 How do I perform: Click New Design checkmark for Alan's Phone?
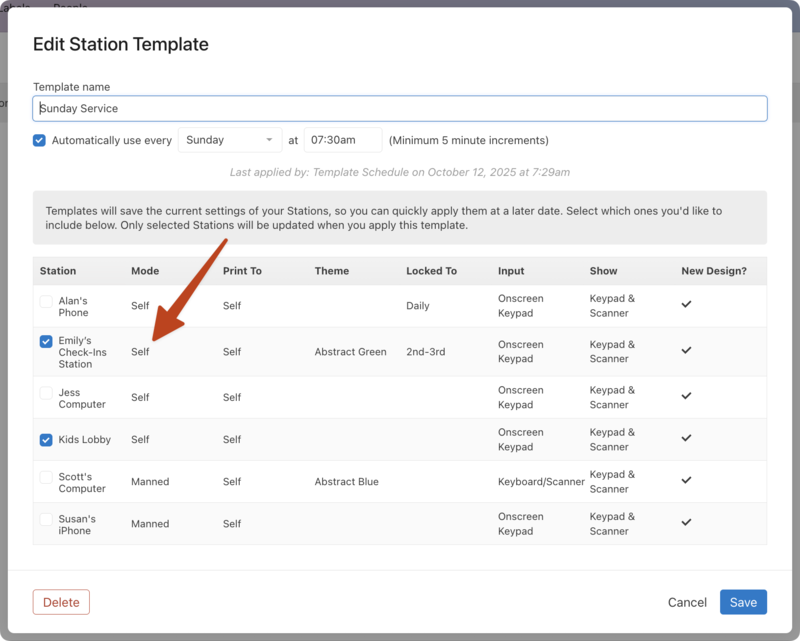click(686, 304)
